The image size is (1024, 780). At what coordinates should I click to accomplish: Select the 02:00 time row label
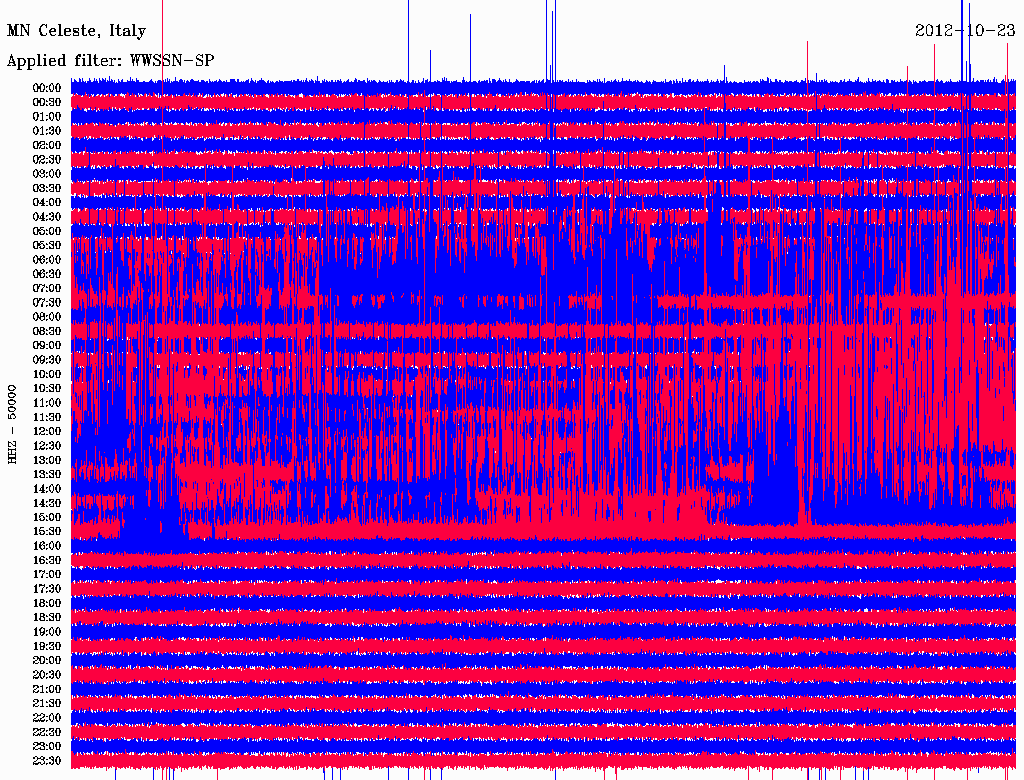pyautogui.click(x=47, y=146)
